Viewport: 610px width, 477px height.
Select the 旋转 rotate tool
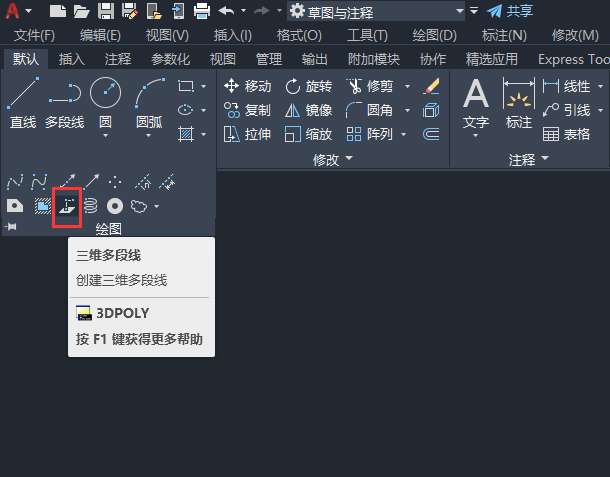(309, 86)
